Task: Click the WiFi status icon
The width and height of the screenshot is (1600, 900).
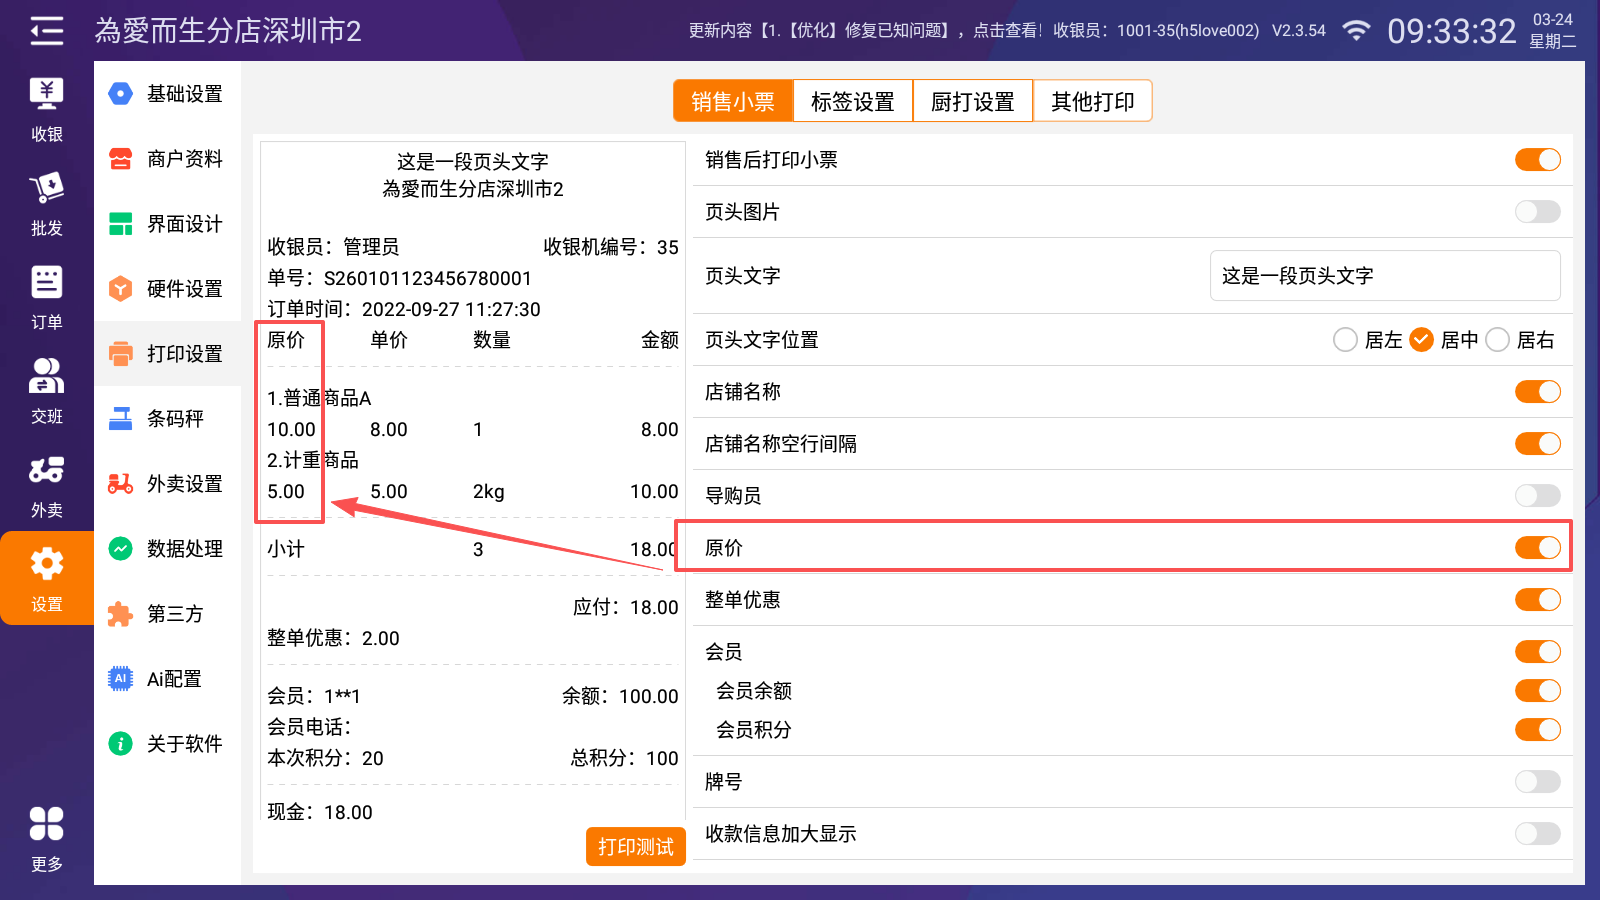Action: pos(1356,31)
